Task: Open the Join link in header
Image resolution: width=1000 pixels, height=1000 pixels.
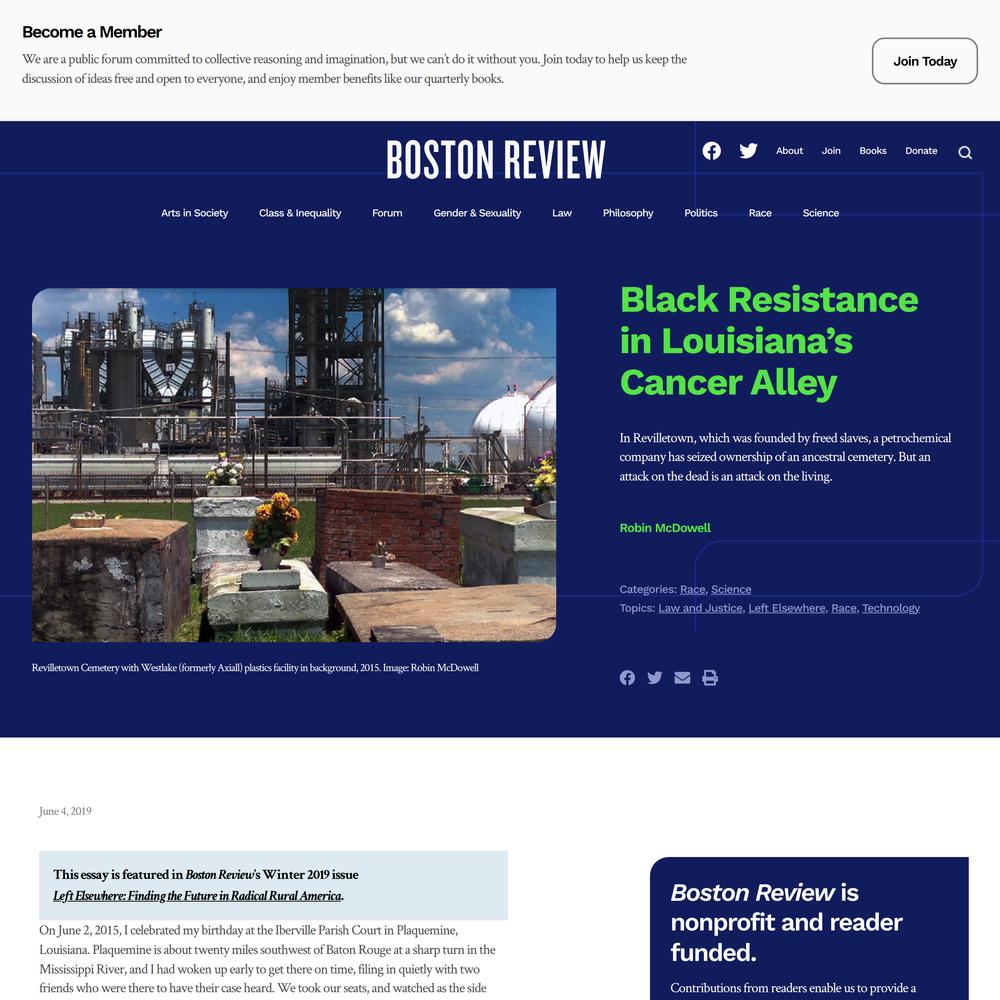Action: [x=831, y=151]
